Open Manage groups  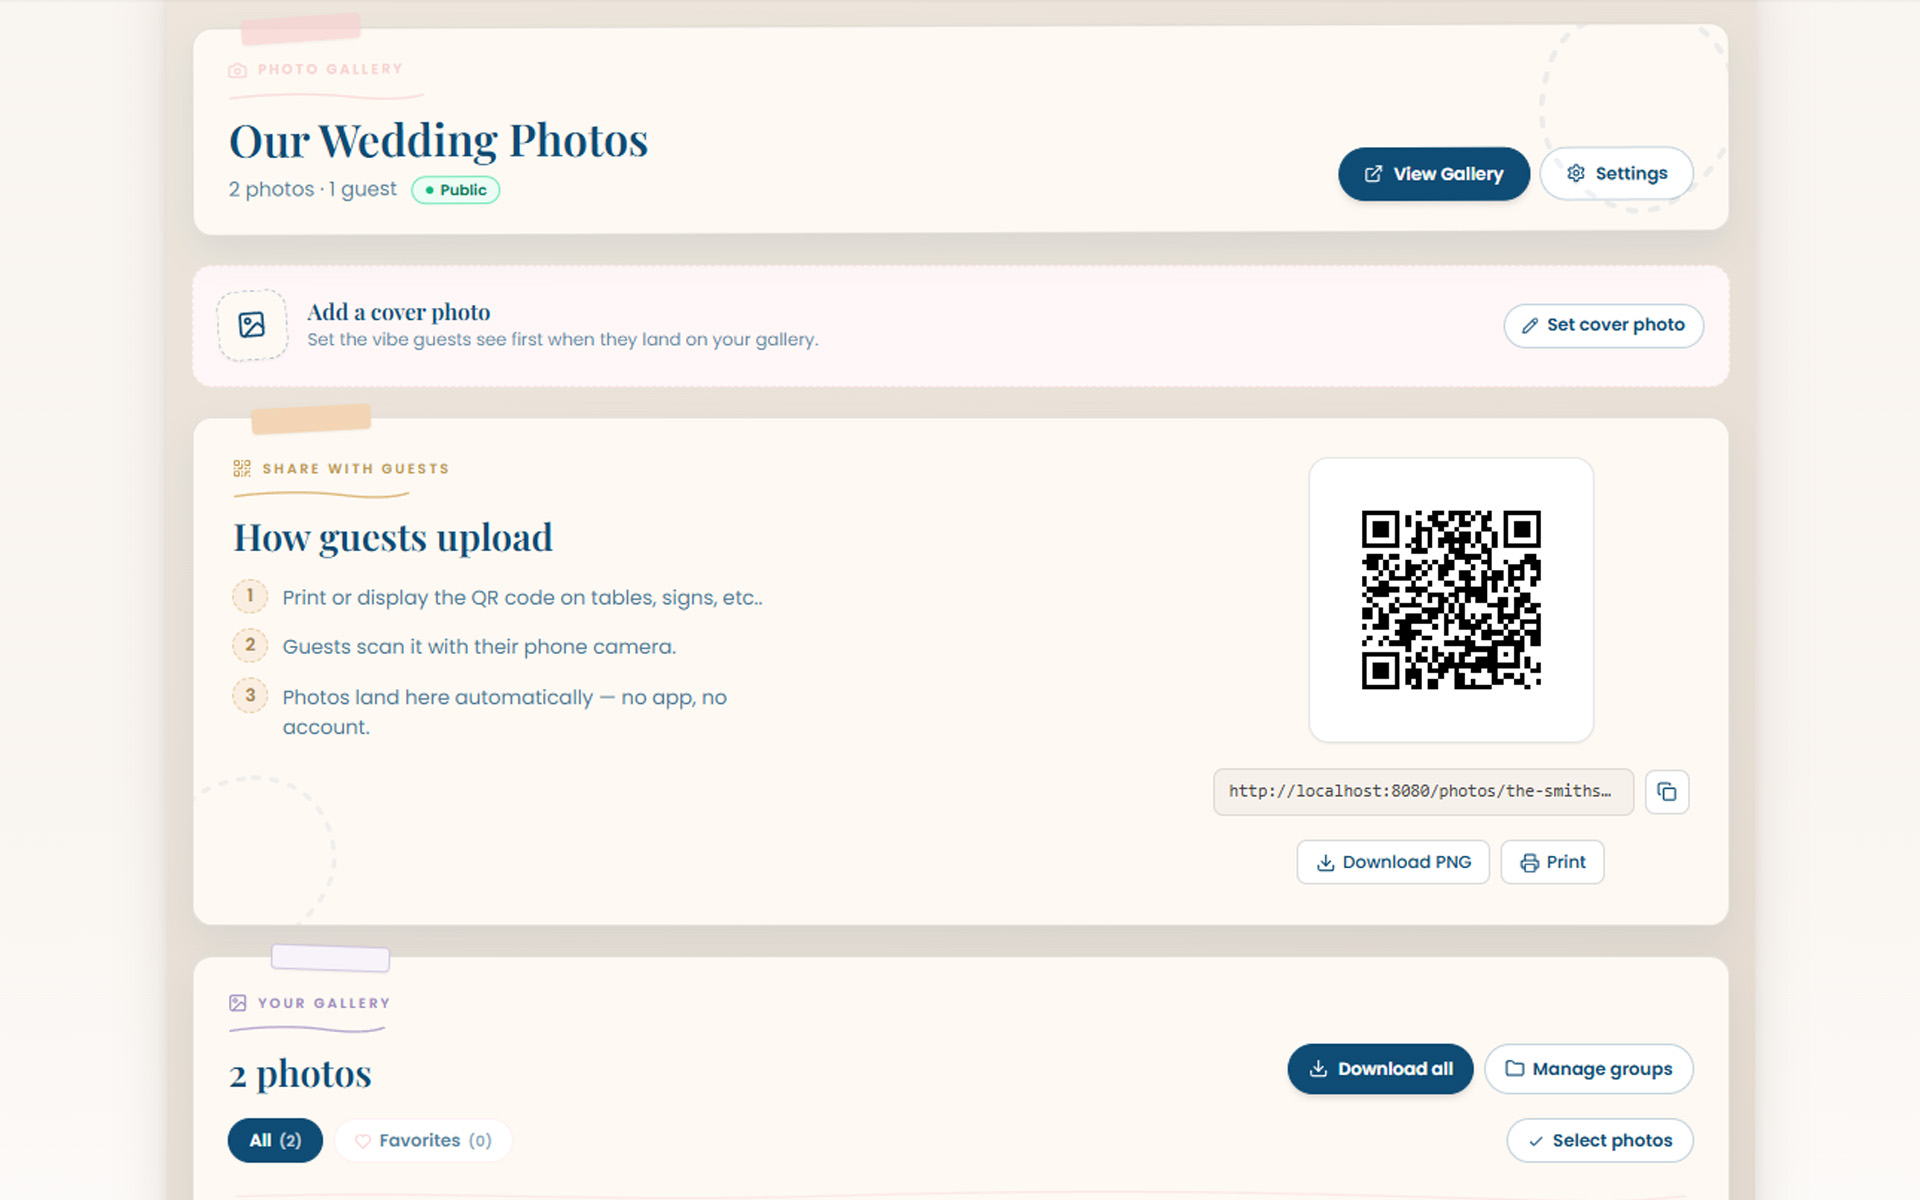click(x=1588, y=1069)
